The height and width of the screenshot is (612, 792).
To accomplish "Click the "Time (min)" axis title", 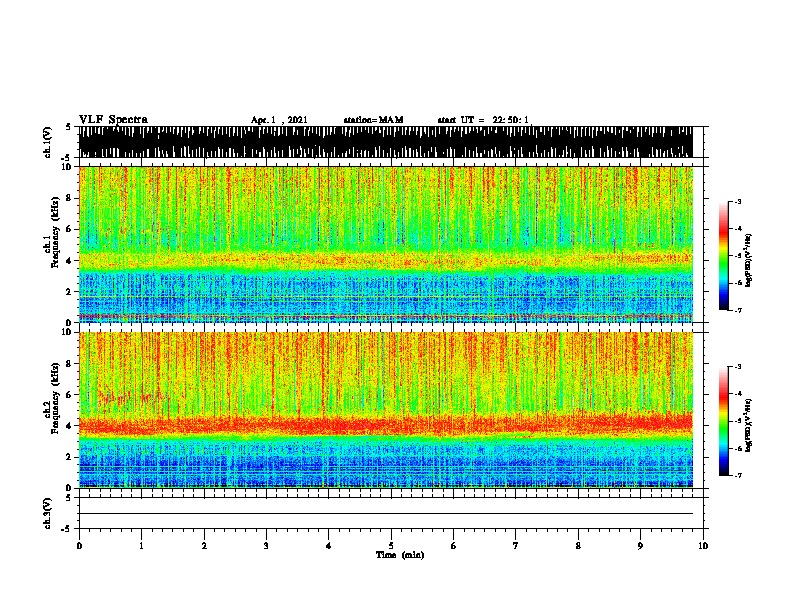I will pyautogui.click(x=400, y=555).
